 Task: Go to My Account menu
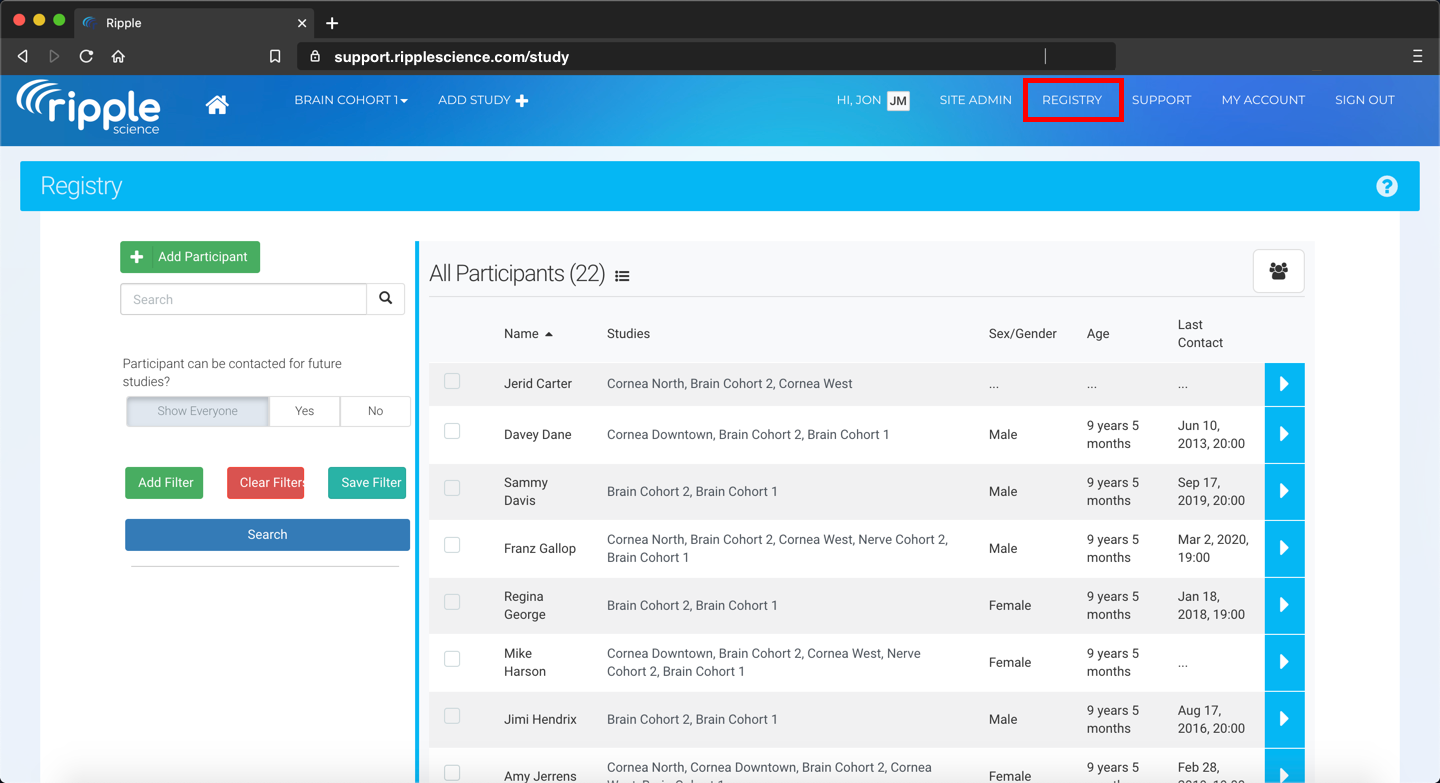(1263, 100)
